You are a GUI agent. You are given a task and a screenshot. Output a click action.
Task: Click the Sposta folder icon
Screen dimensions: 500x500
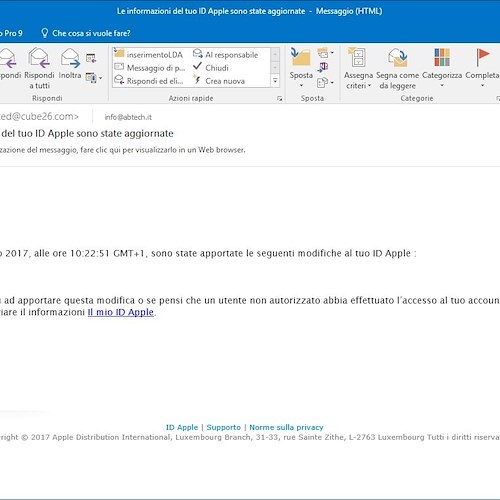pyautogui.click(x=300, y=57)
